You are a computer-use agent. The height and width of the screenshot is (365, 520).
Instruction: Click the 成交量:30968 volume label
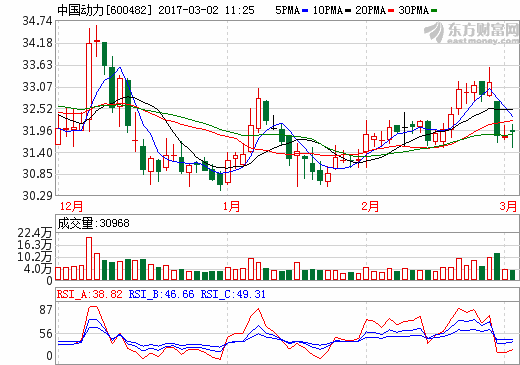(93, 223)
